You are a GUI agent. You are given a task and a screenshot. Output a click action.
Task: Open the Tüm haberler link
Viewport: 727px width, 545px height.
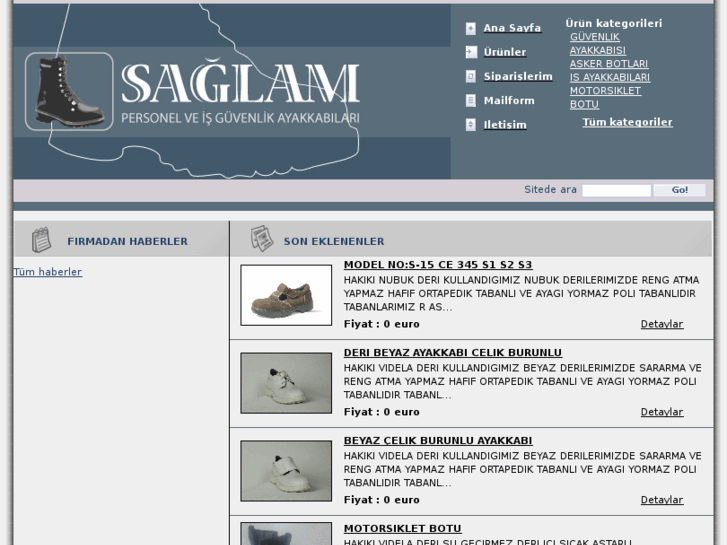point(48,272)
